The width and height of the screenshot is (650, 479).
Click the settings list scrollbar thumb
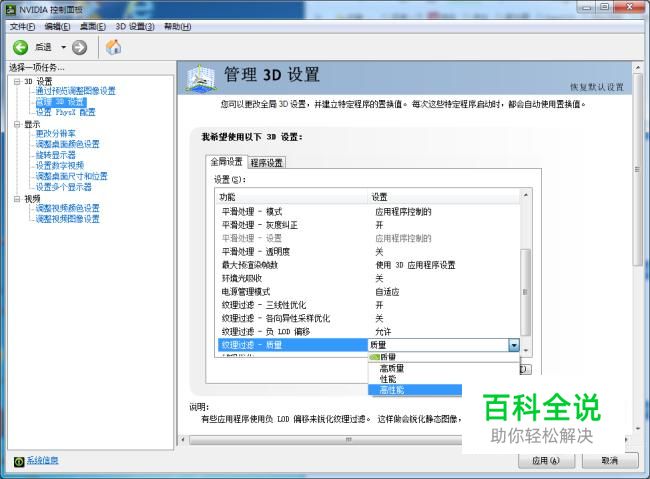pyautogui.click(x=525, y=292)
